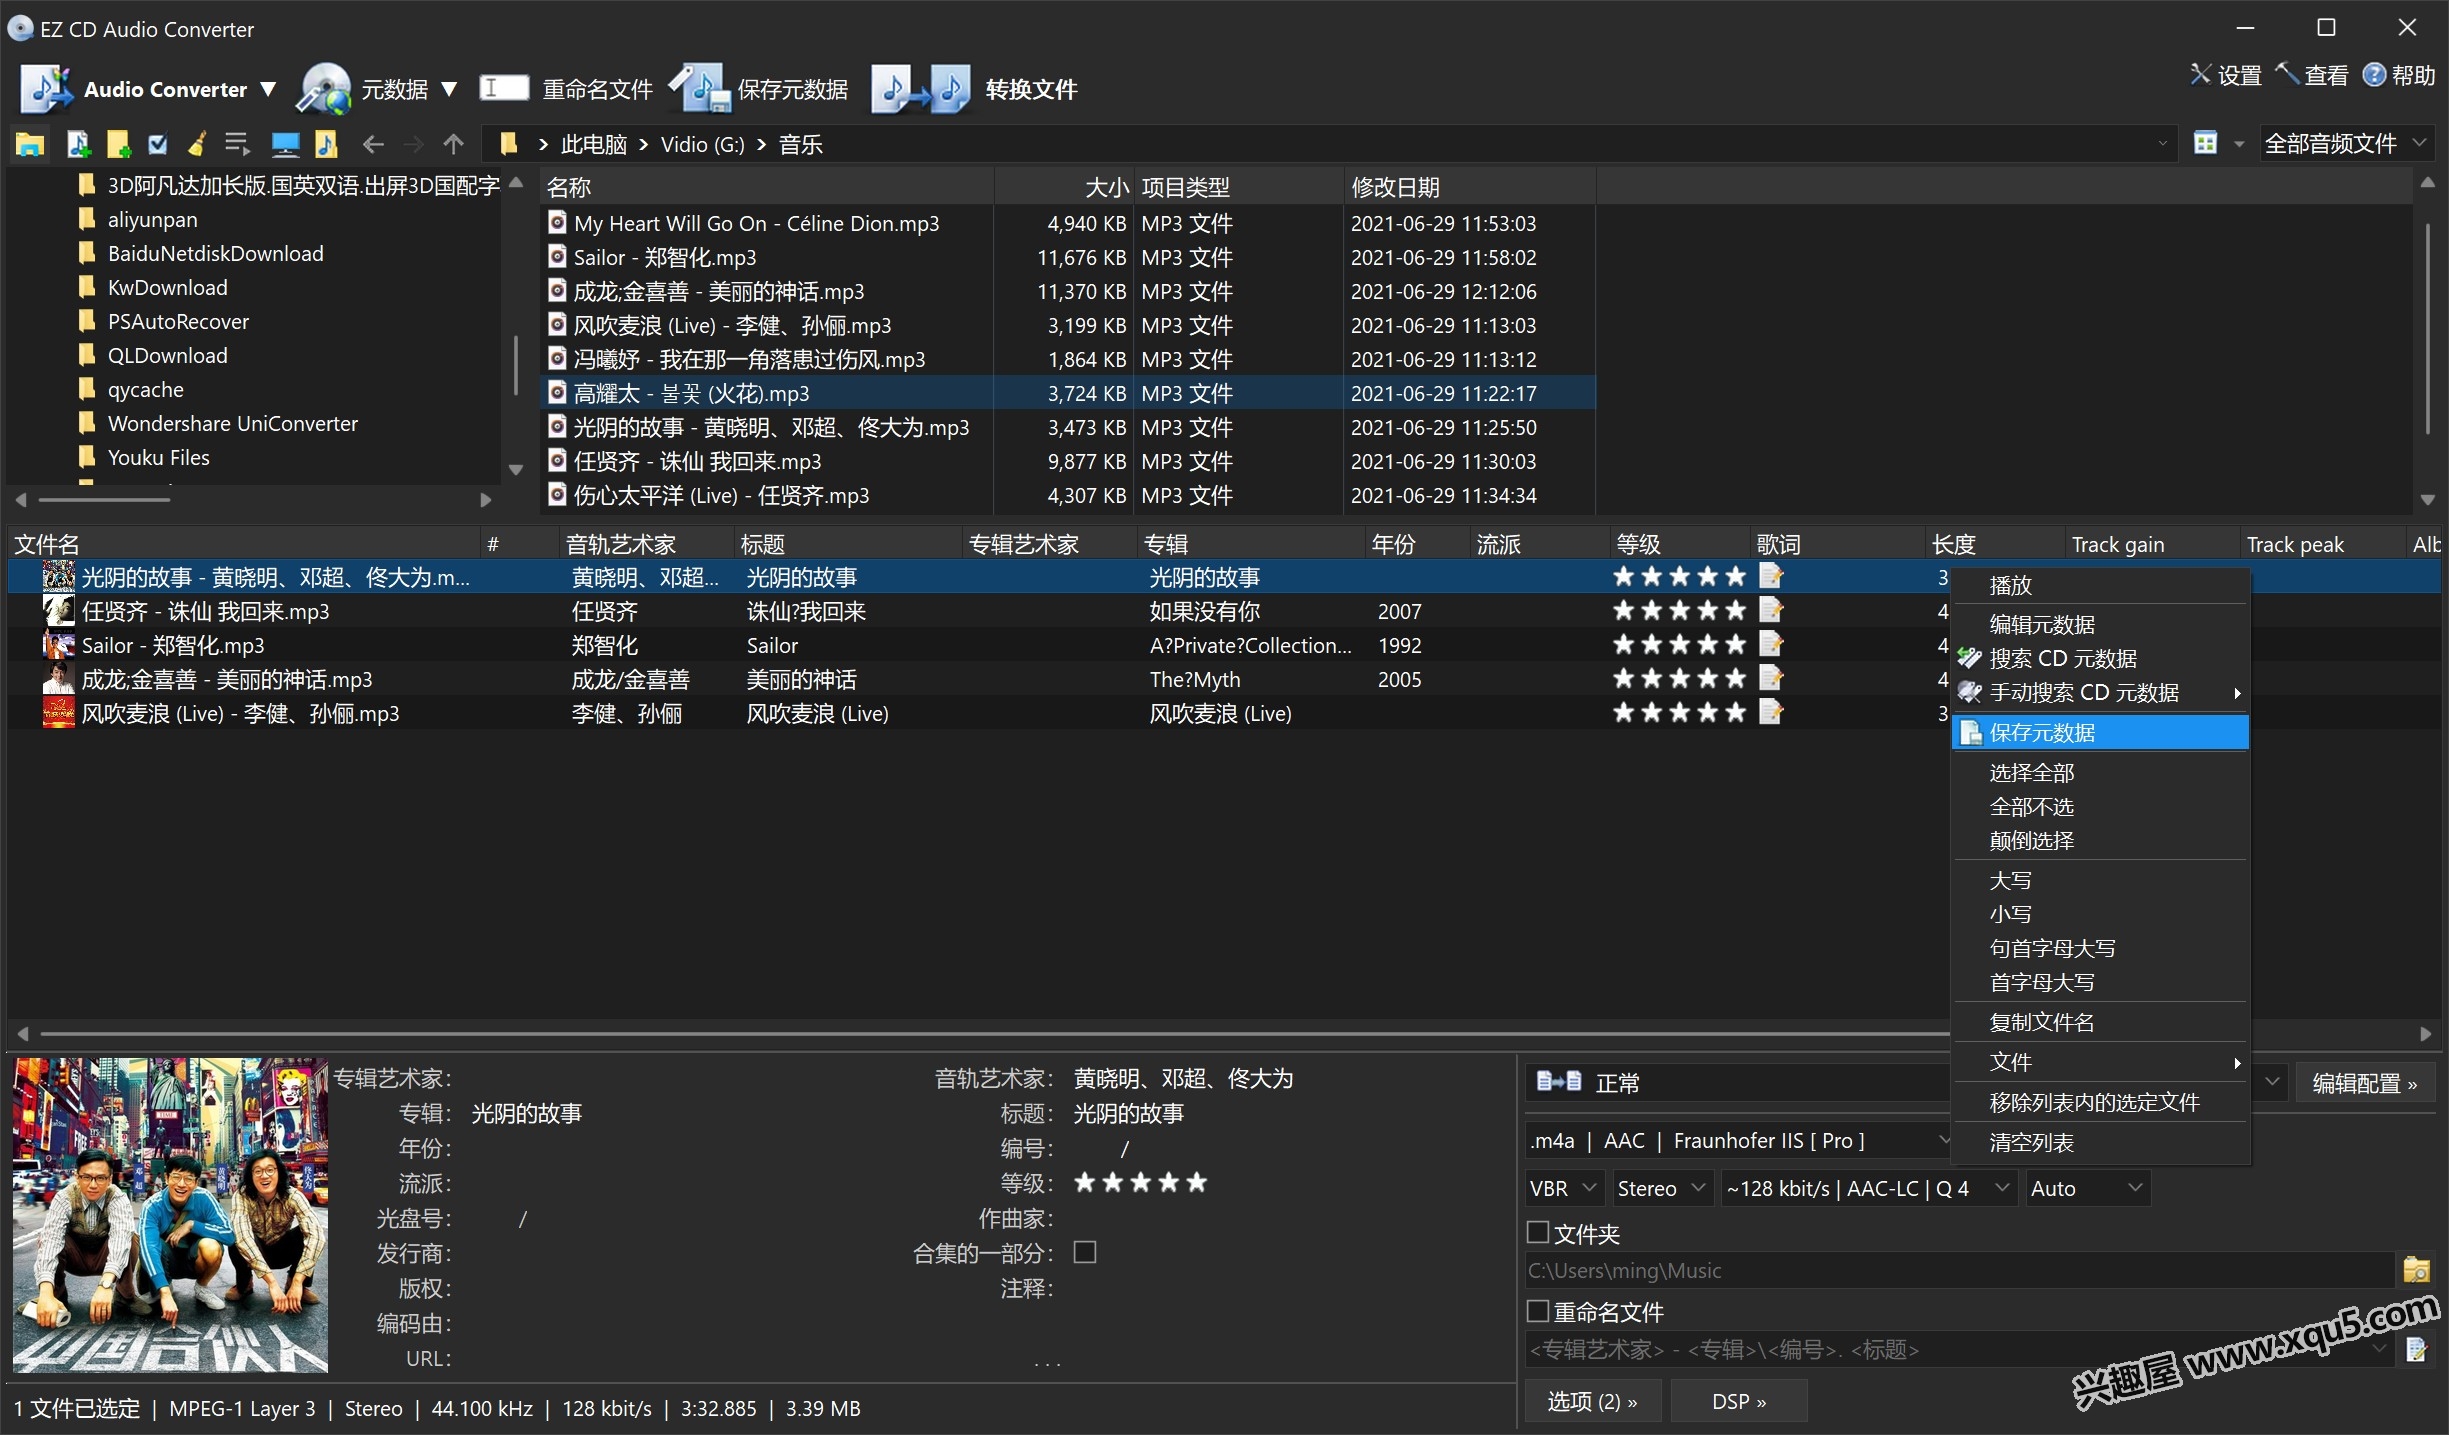Click the 转换文件 convert icon
2449x1435 pixels.
[921, 89]
